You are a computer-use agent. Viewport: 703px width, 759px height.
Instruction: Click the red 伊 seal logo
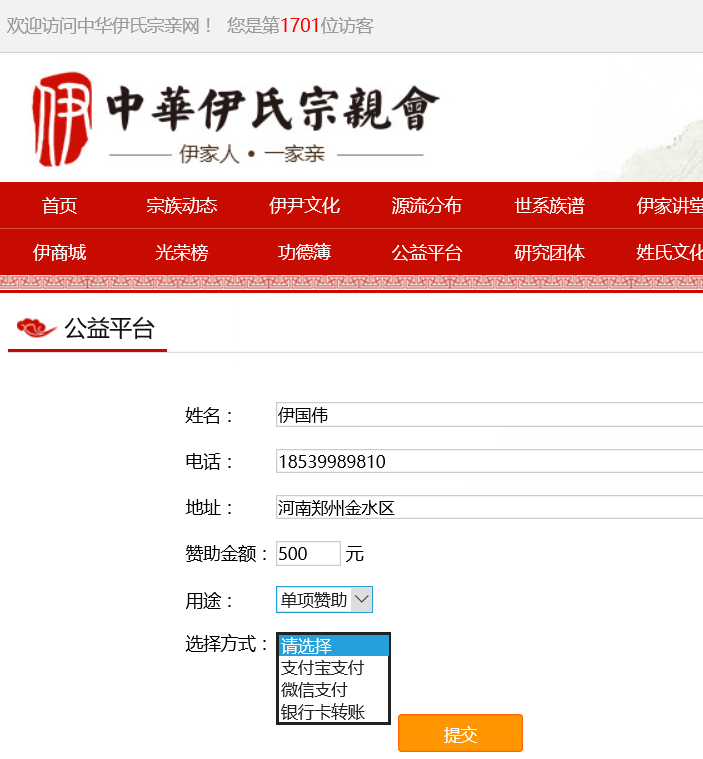click(62, 119)
